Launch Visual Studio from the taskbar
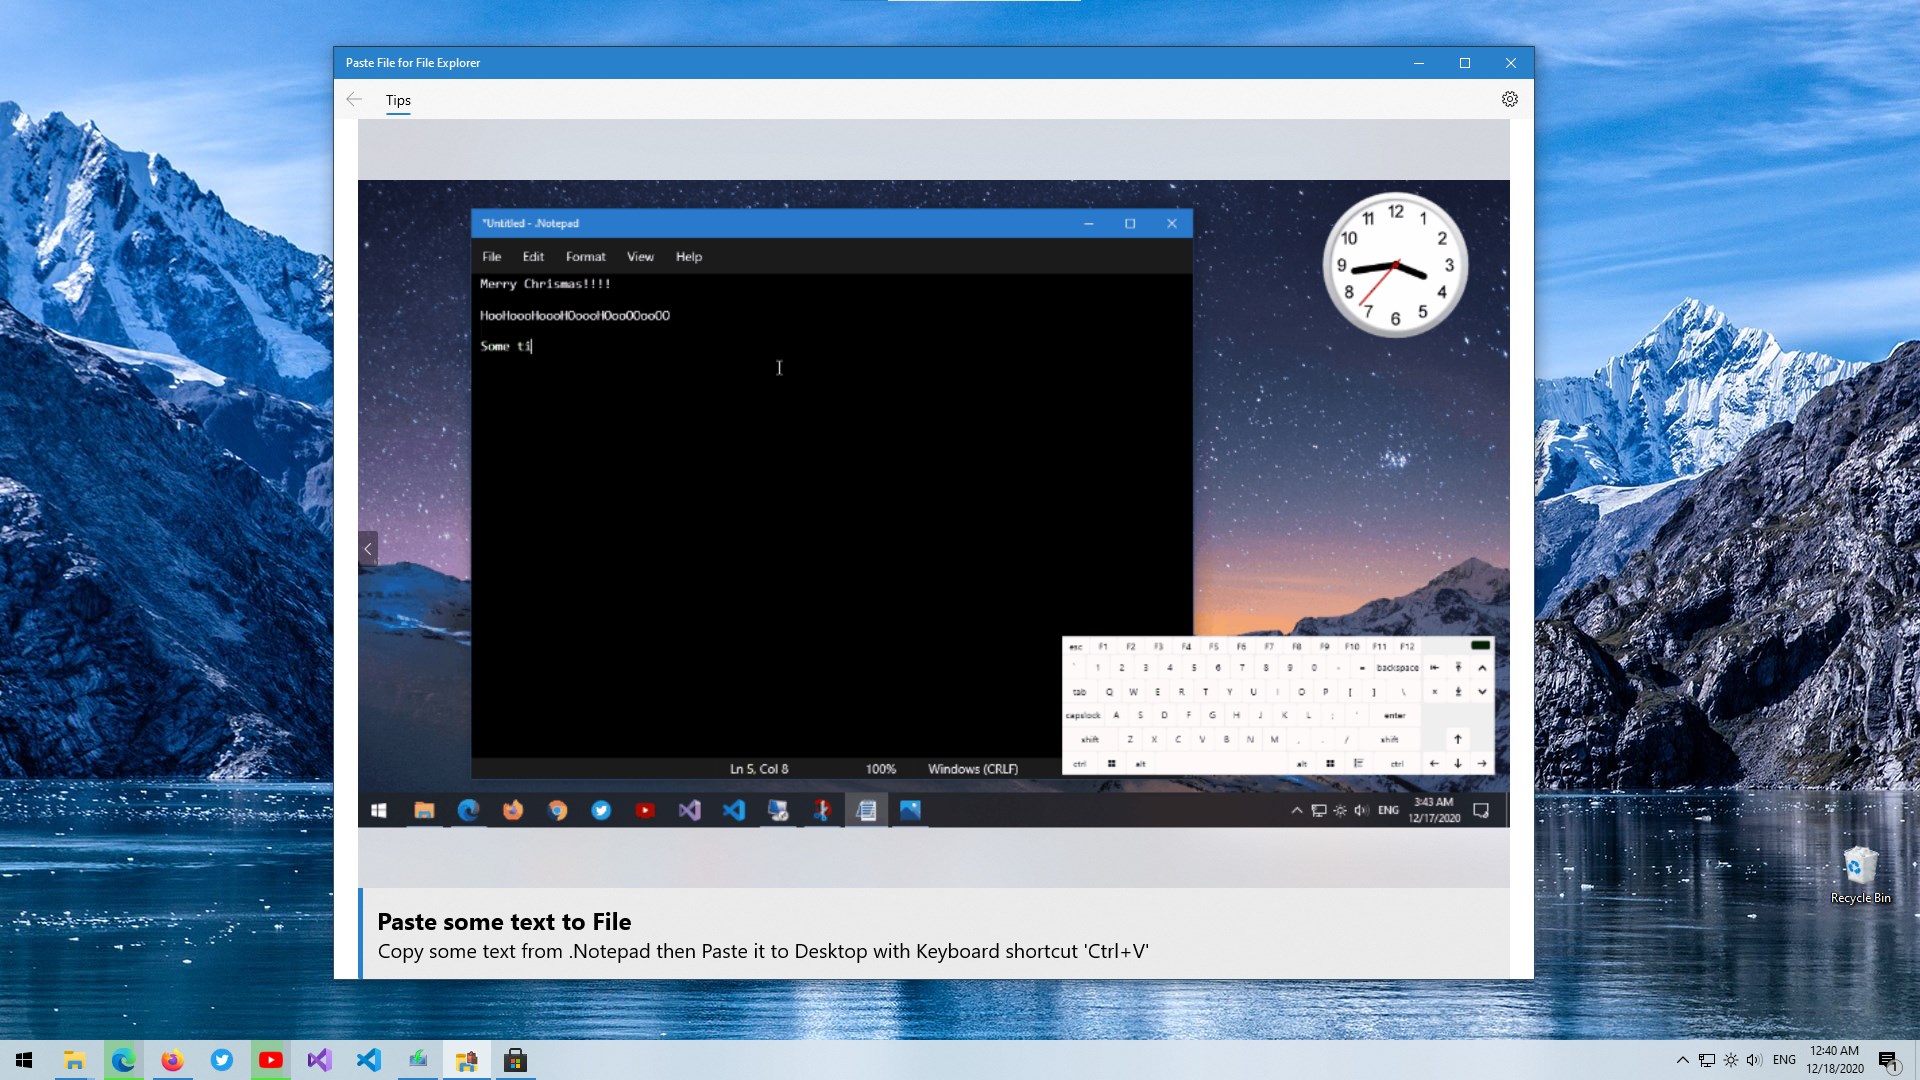Viewport: 1920px width, 1080px height. 319,1060
